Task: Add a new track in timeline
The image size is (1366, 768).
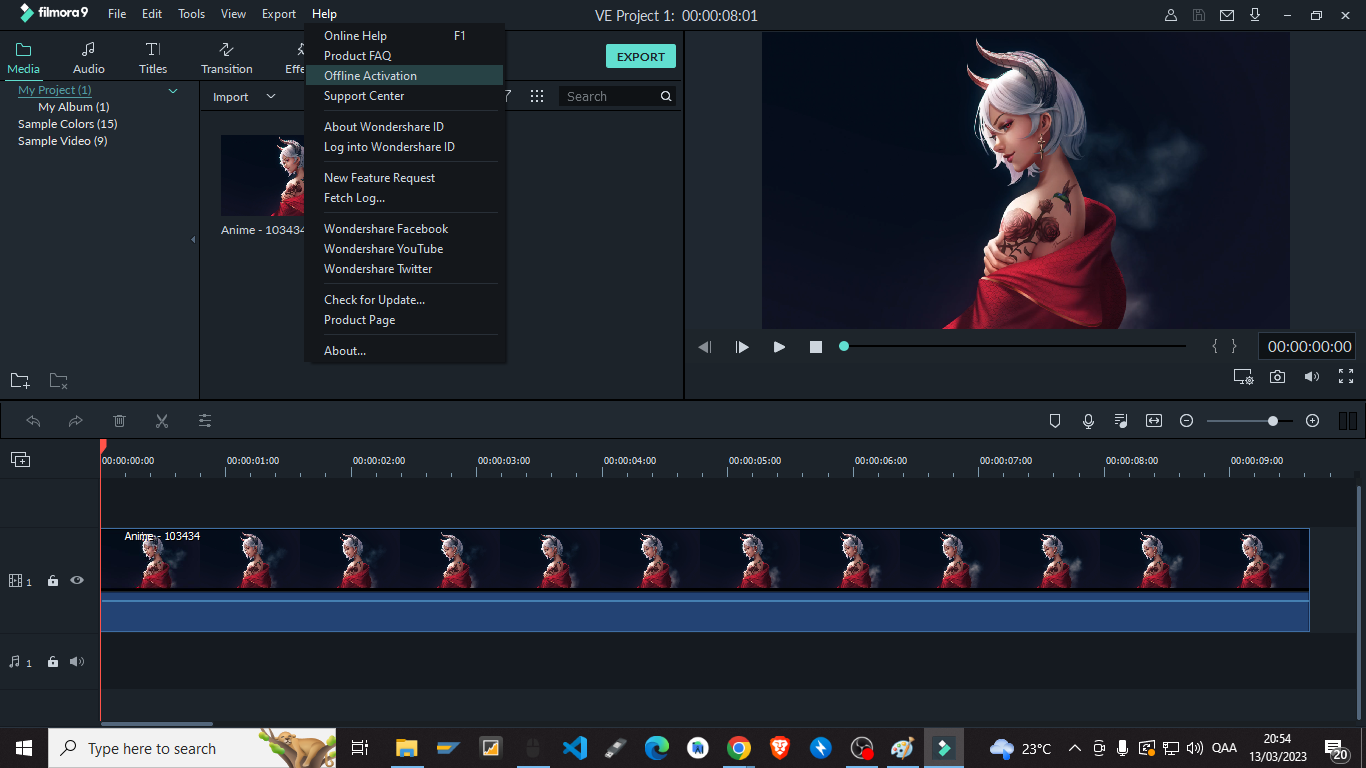Action: 20,459
